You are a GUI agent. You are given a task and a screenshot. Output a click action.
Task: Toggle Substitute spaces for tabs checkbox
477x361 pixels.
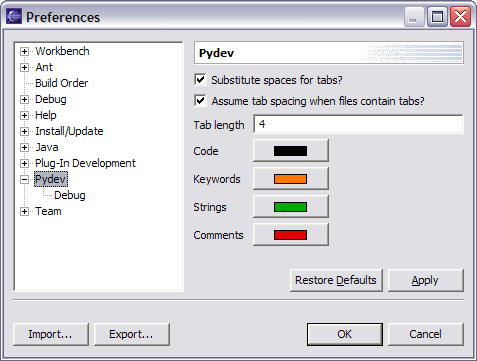200,80
